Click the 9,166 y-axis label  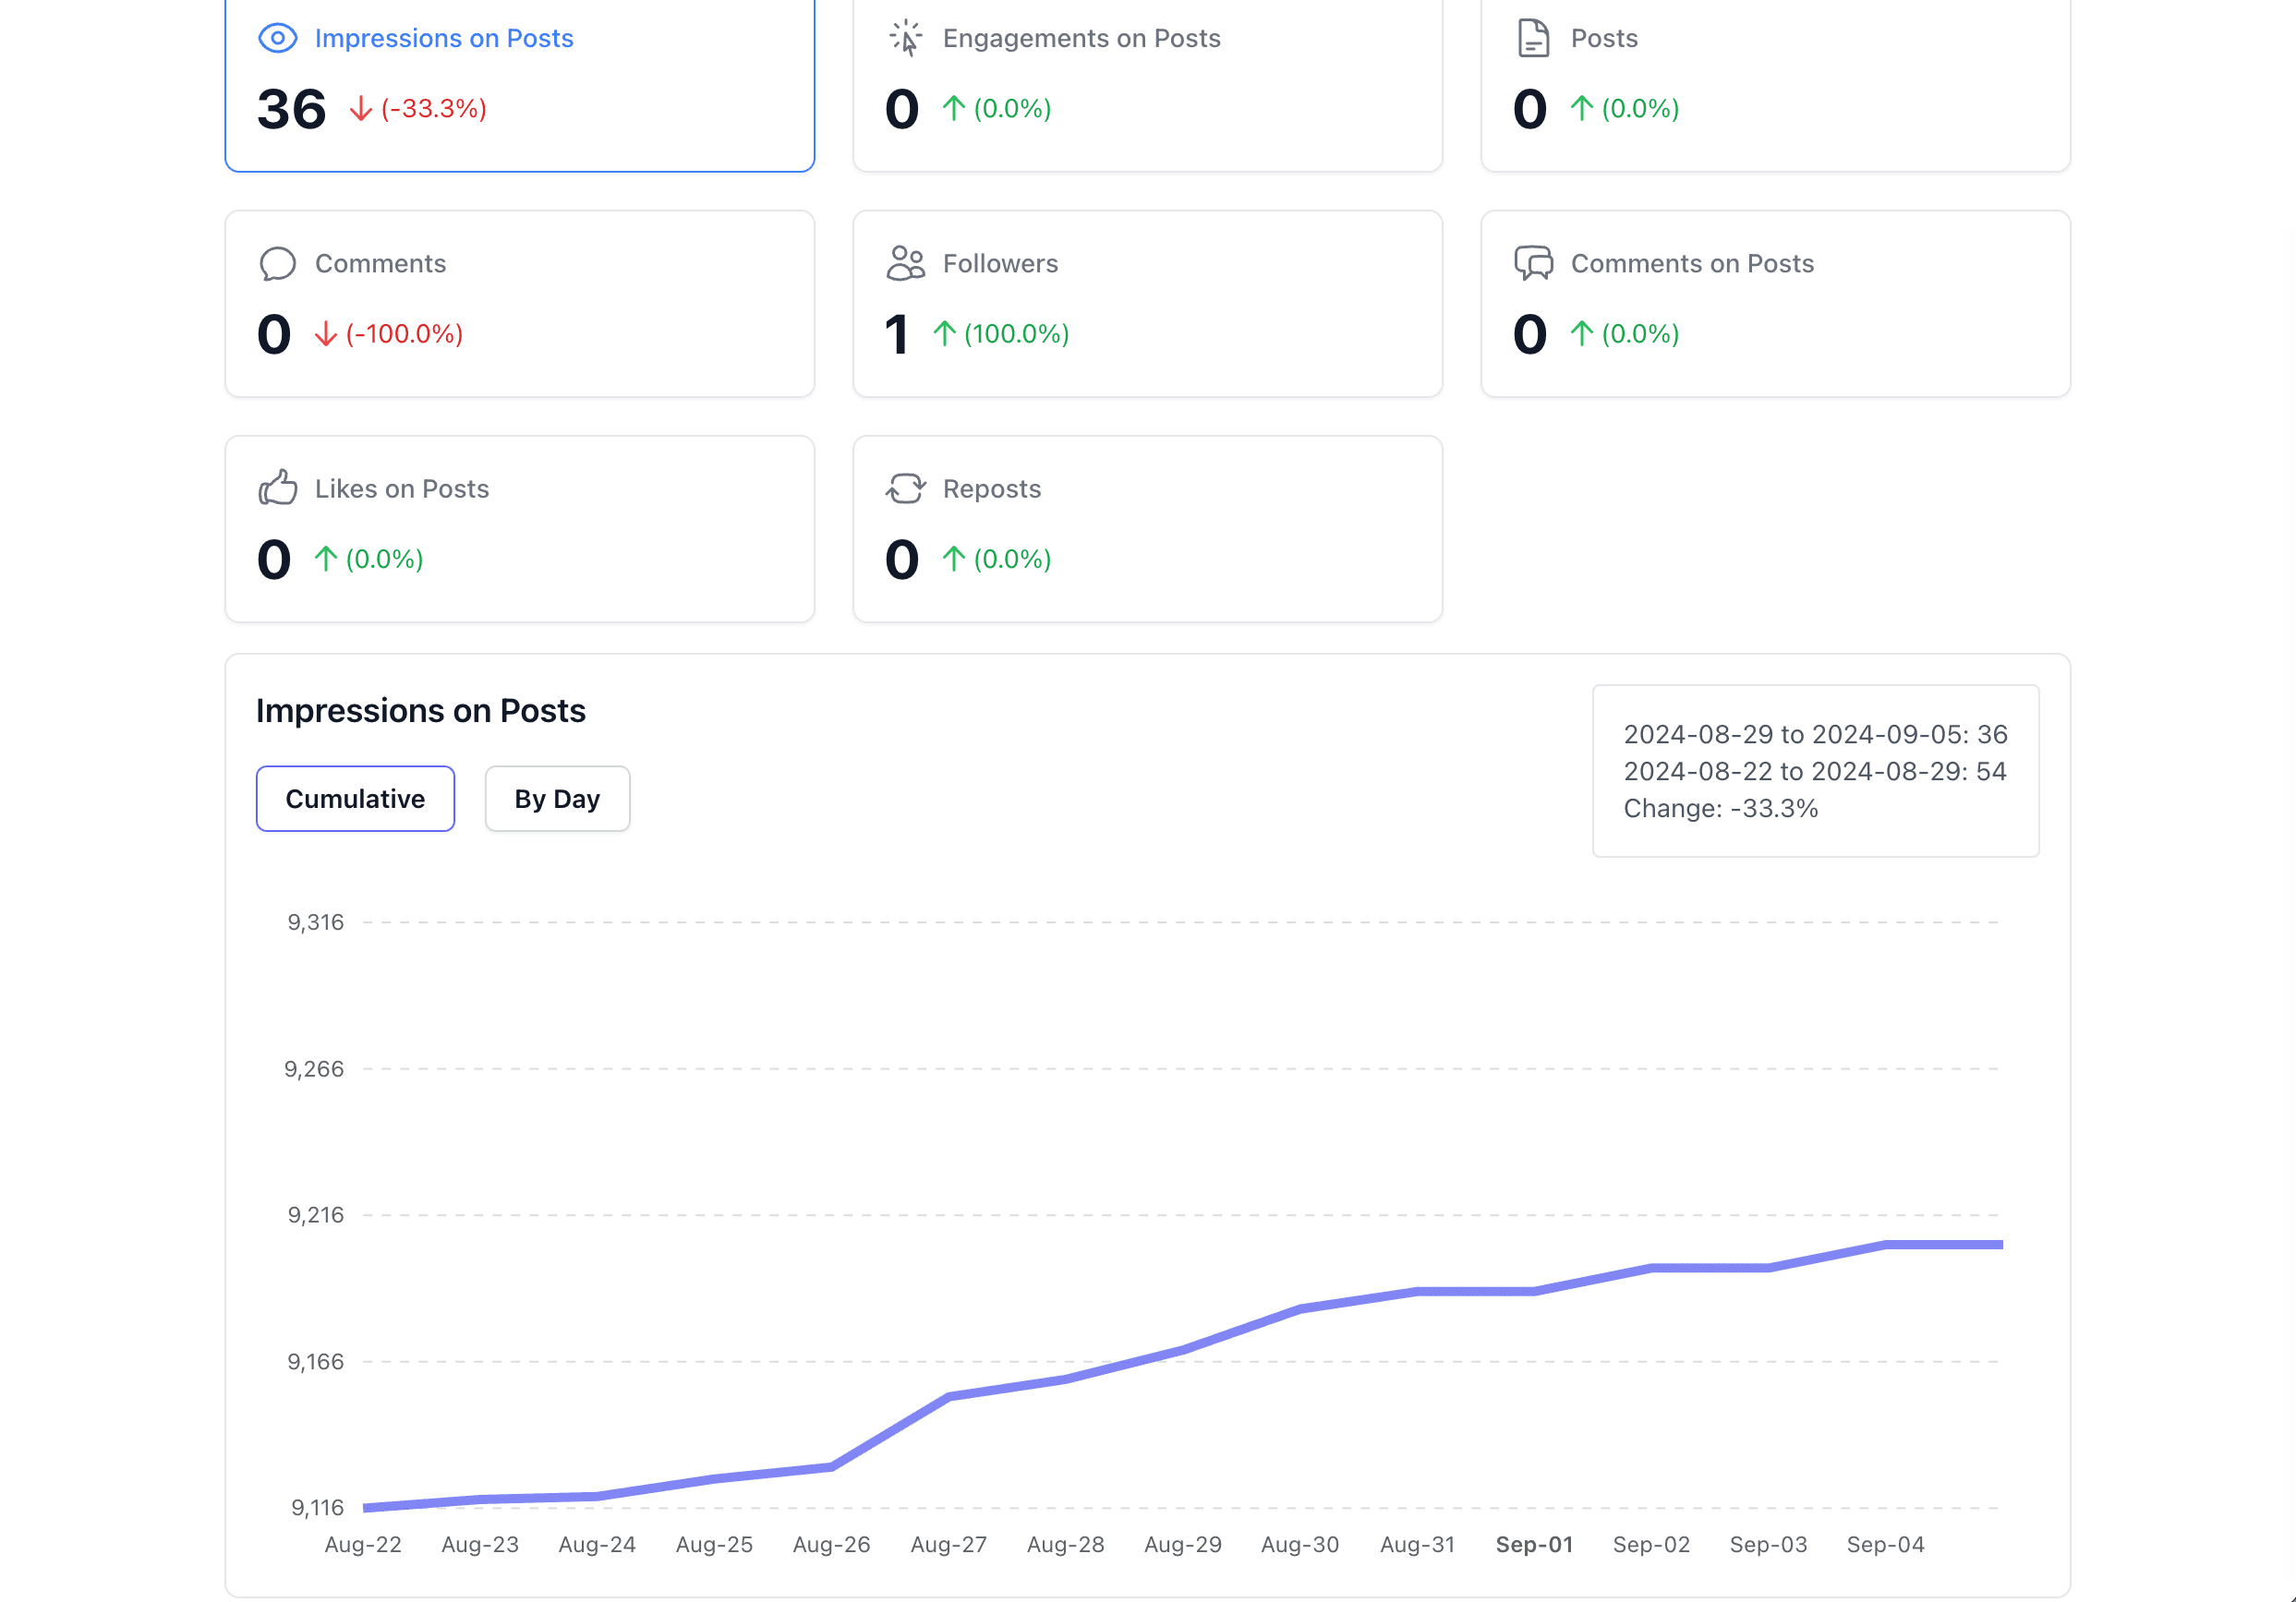315,1362
